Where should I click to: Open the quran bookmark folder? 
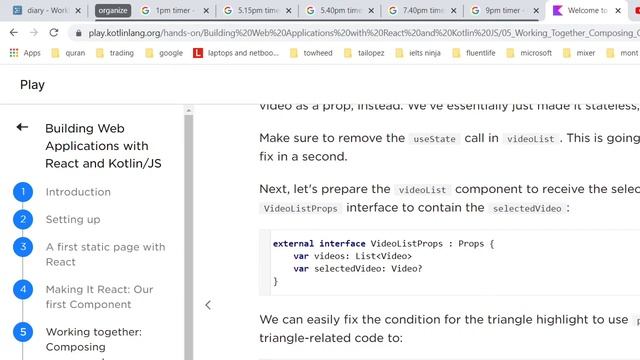click(x=68, y=53)
